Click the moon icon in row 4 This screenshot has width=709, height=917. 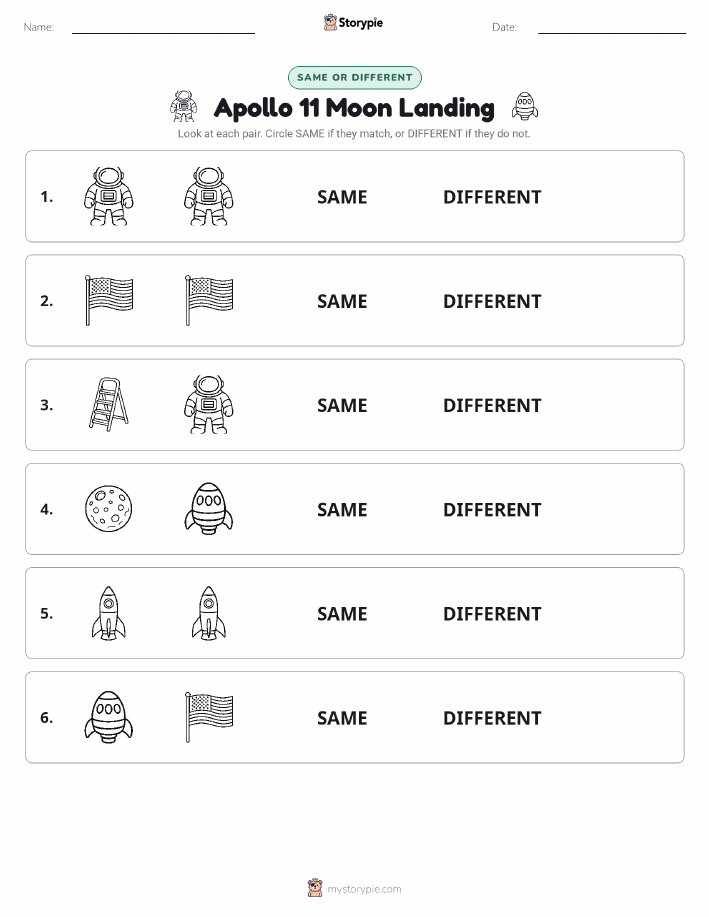[109, 508]
